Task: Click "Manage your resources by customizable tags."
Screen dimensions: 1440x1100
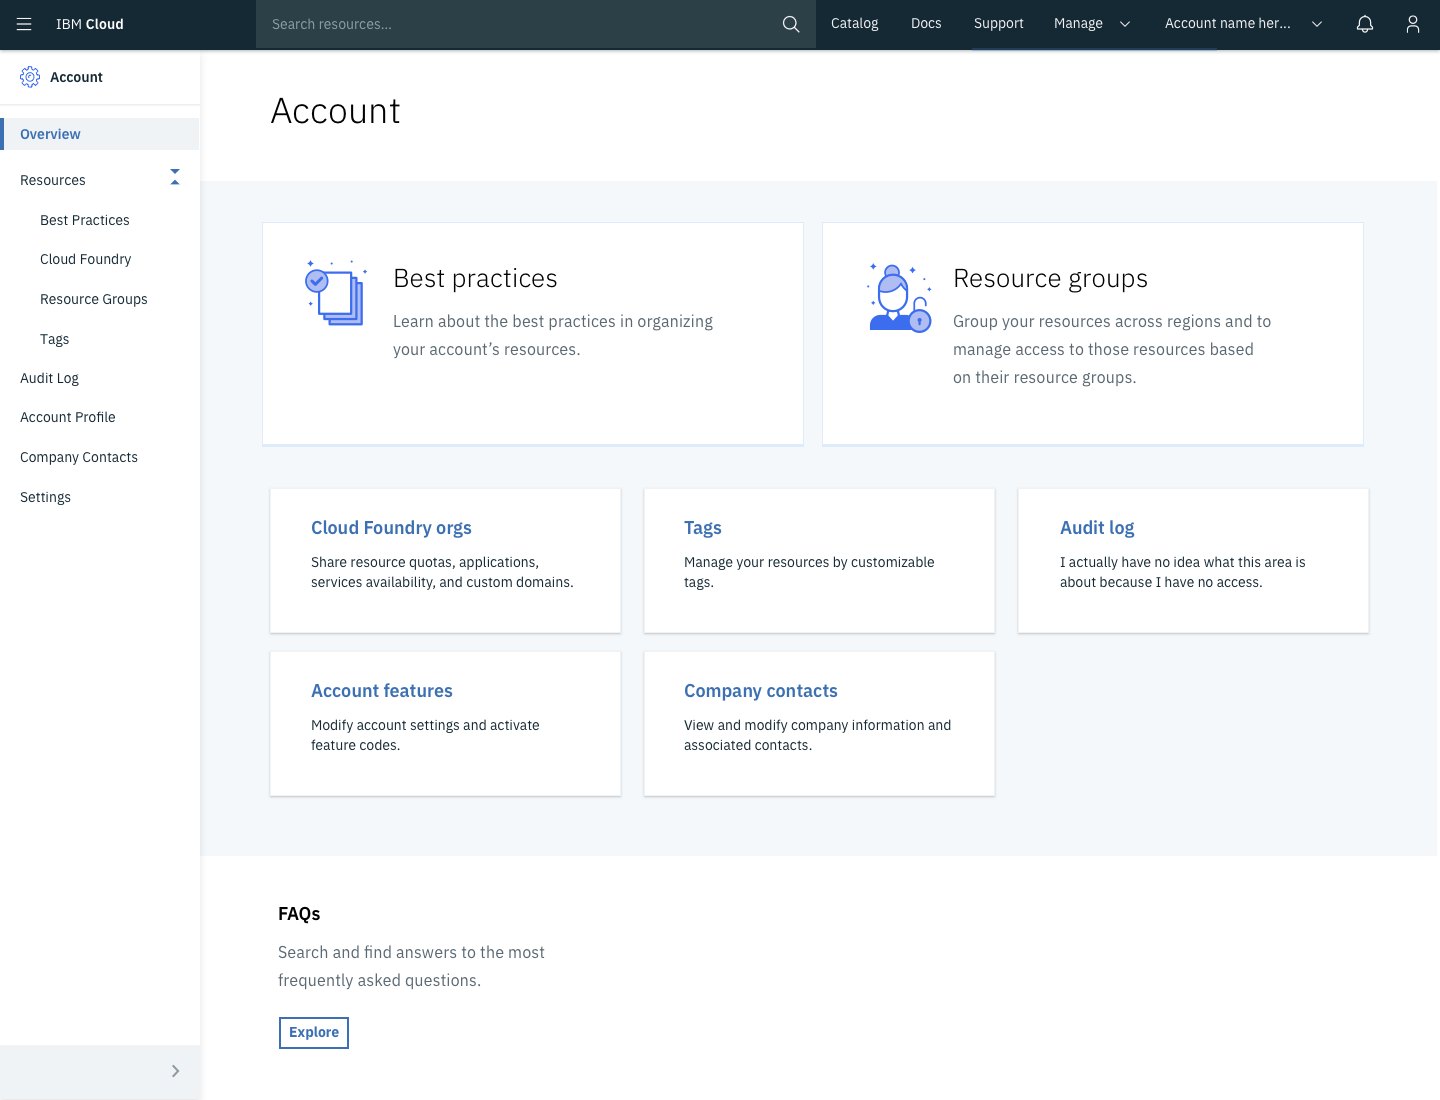Action: (x=809, y=572)
